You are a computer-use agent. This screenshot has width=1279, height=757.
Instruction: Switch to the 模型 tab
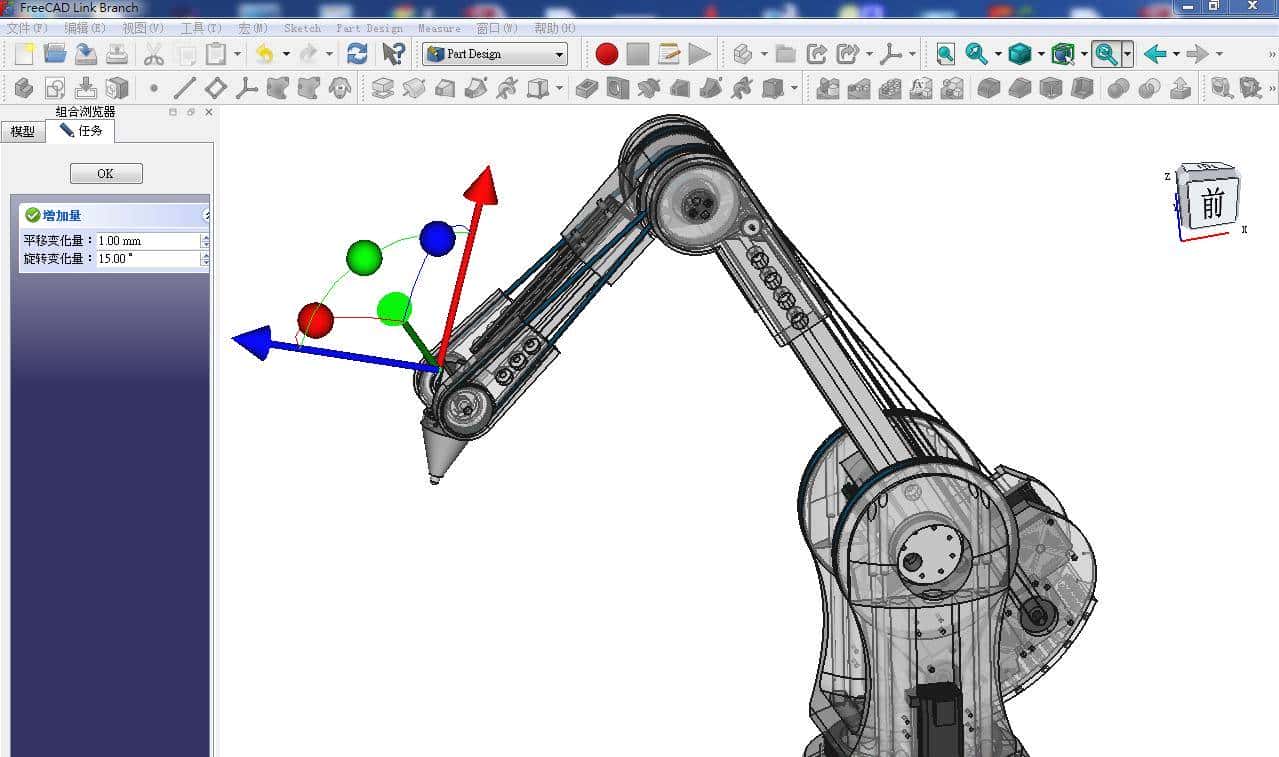23,131
